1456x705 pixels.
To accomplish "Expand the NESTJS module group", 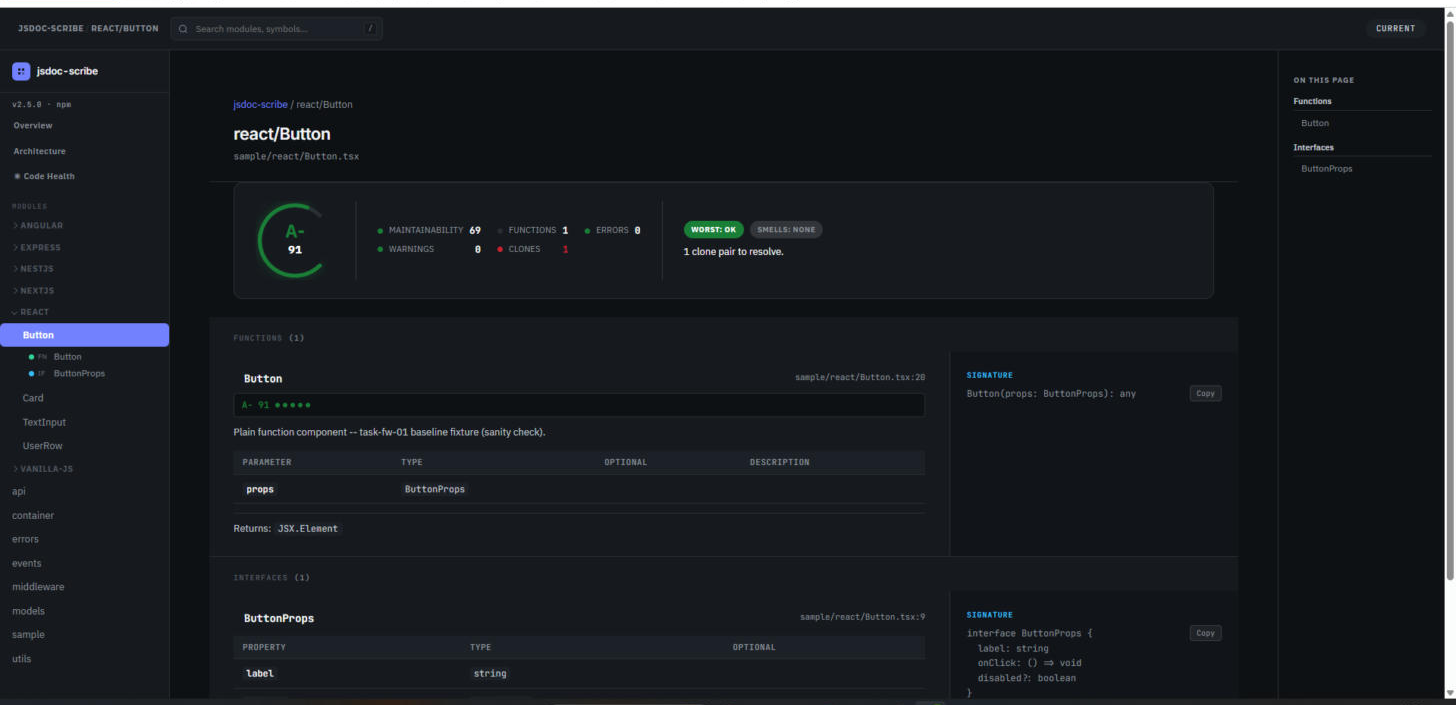I will pos(33,269).
